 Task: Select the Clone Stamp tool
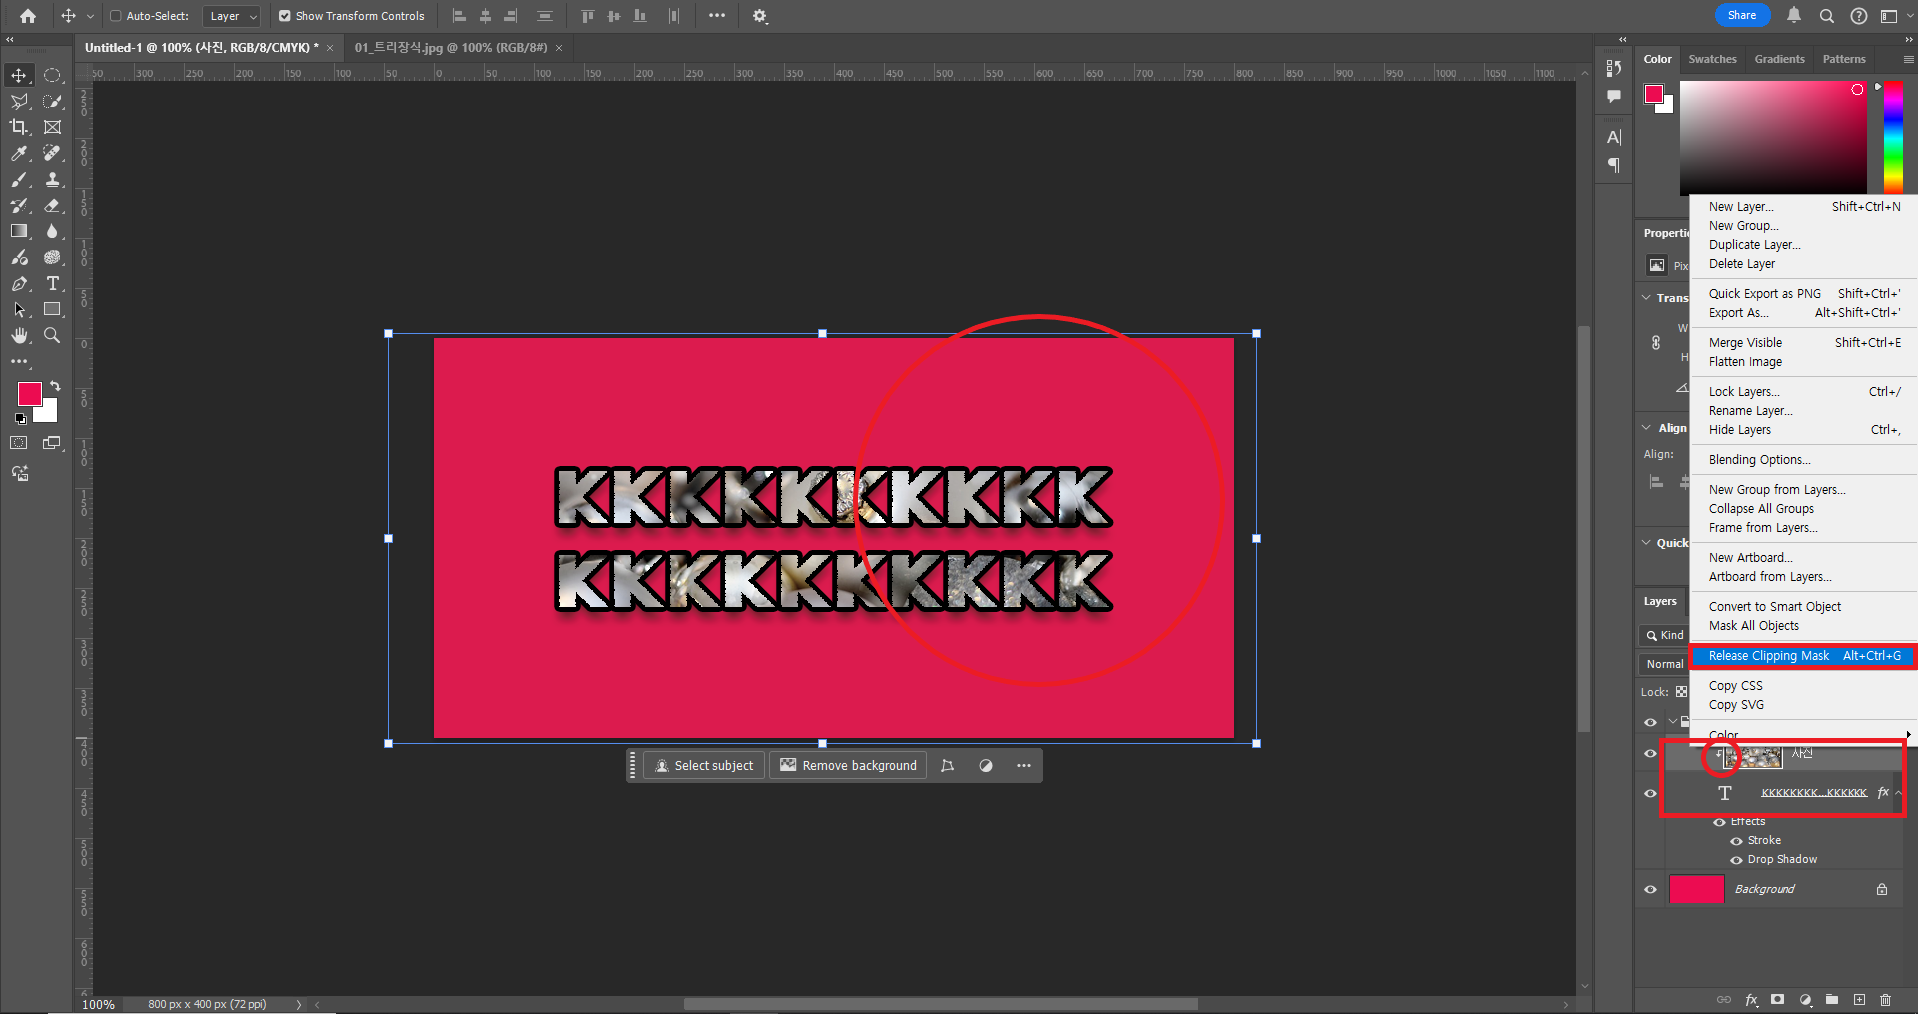click(53, 179)
